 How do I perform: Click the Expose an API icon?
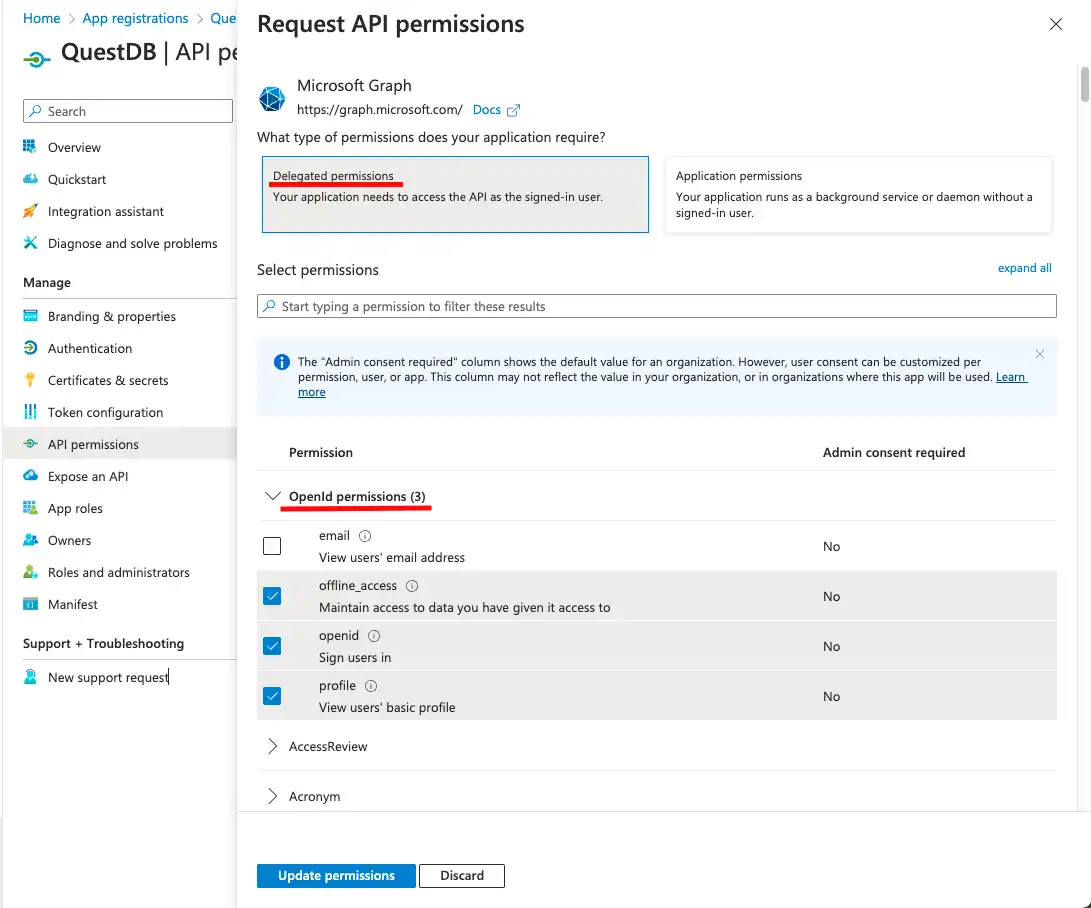32,476
